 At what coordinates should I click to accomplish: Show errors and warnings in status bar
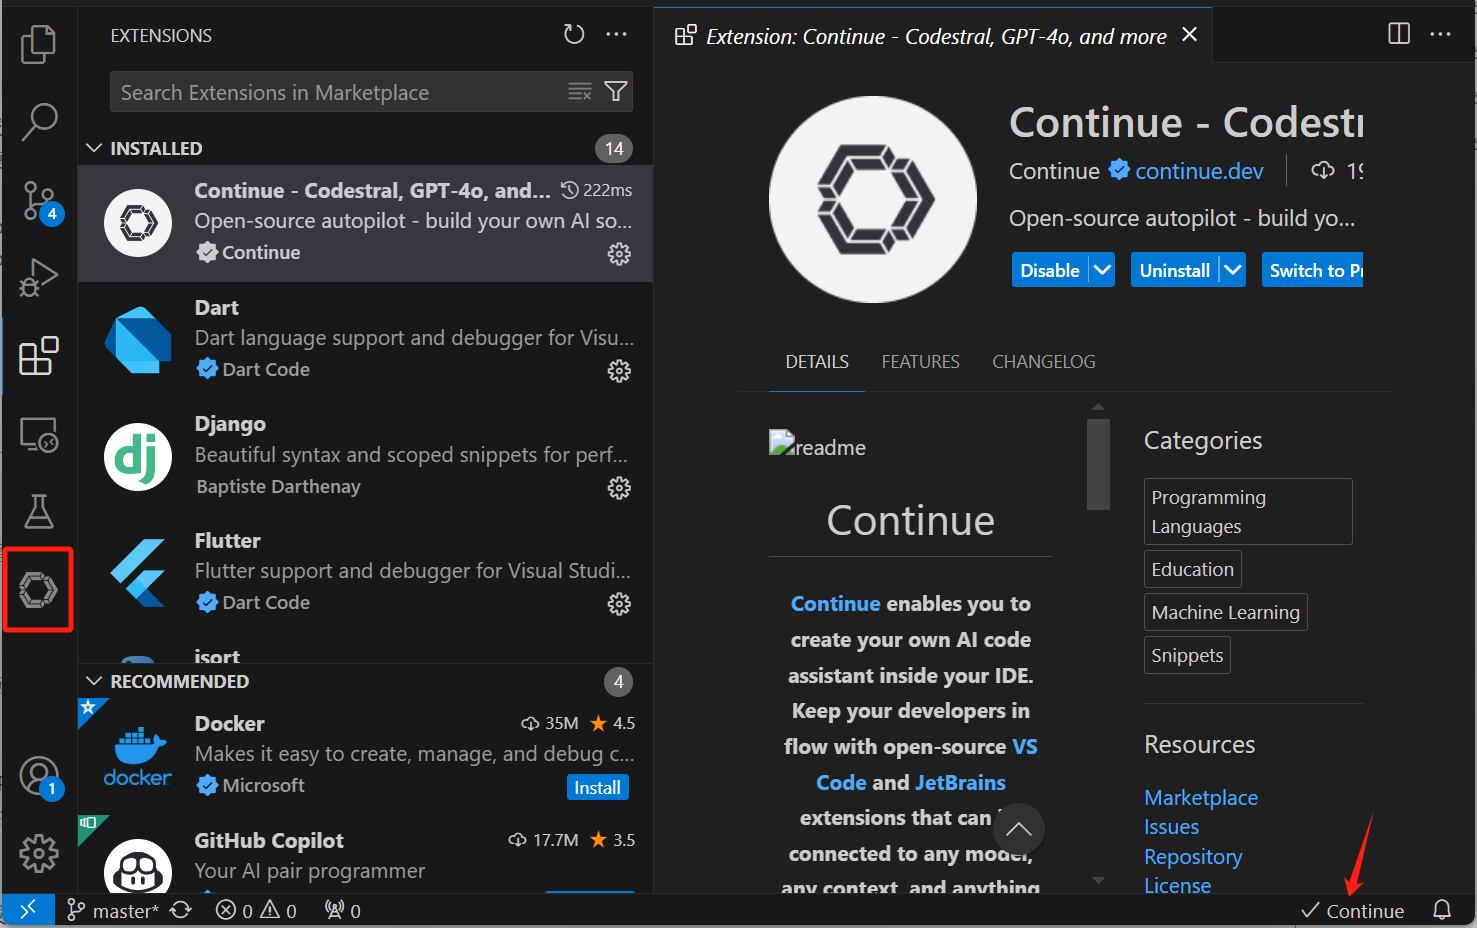[257, 910]
